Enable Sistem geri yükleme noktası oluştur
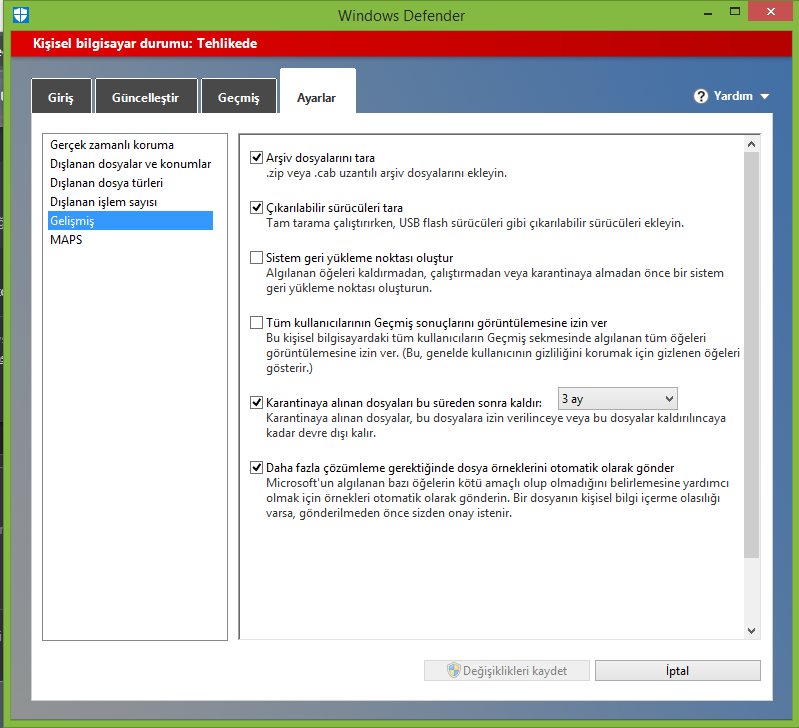The height and width of the screenshot is (728, 799). pyautogui.click(x=256, y=257)
